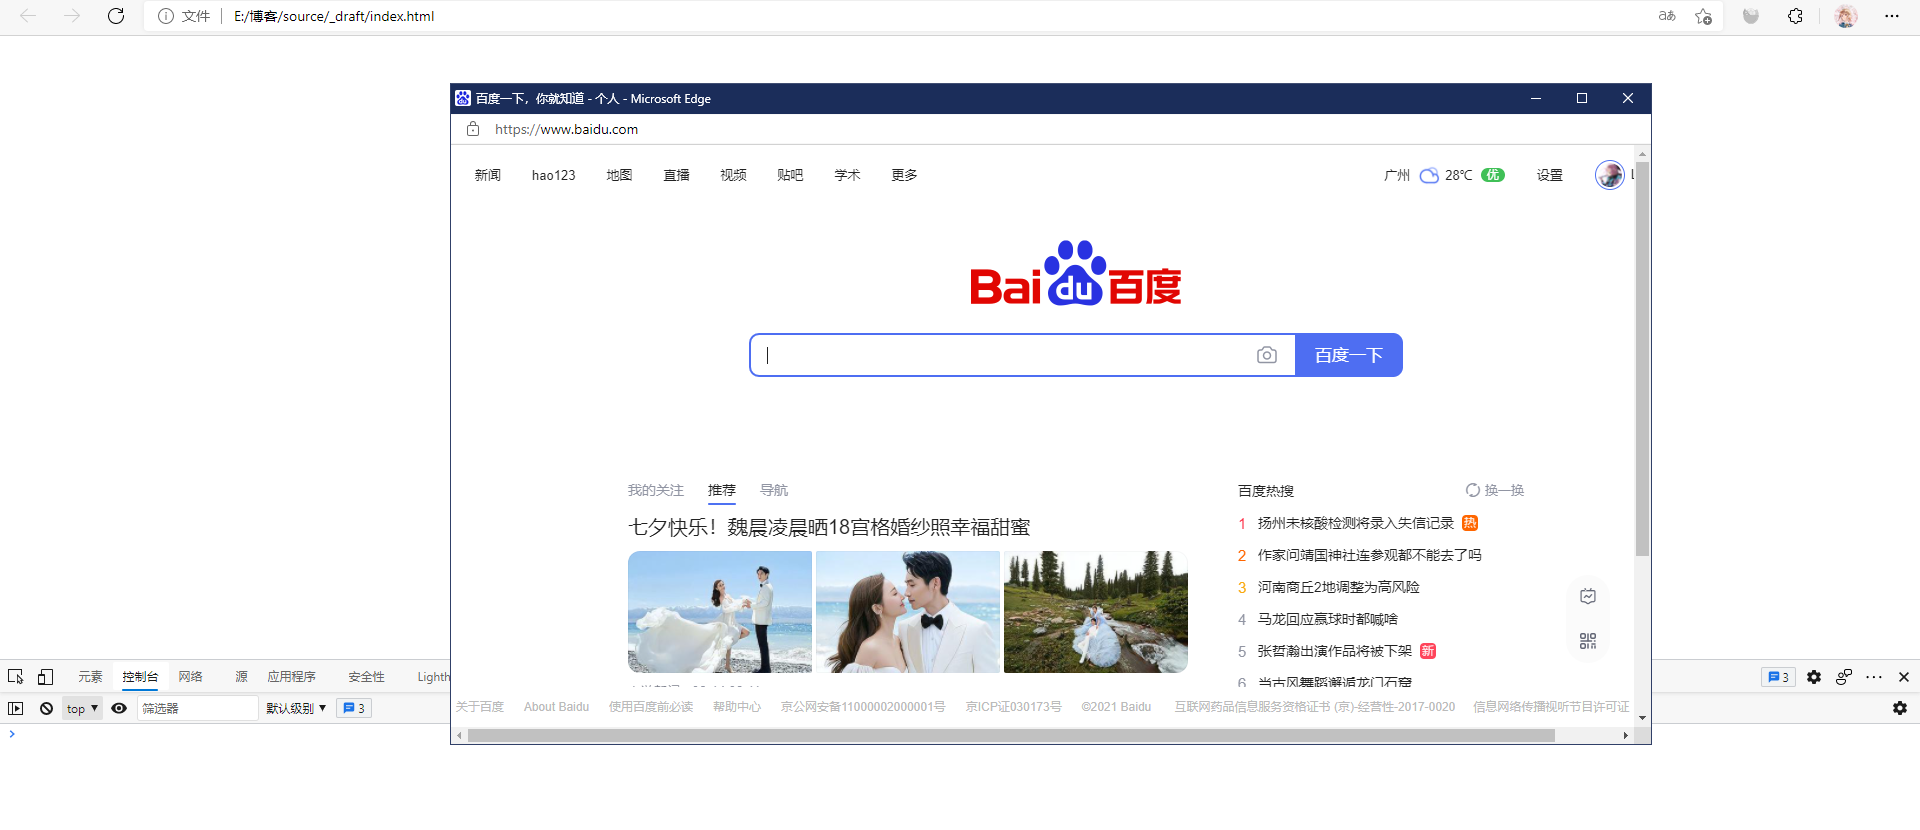Activate DevTools inspect element tool
1920x830 pixels.
(x=16, y=677)
